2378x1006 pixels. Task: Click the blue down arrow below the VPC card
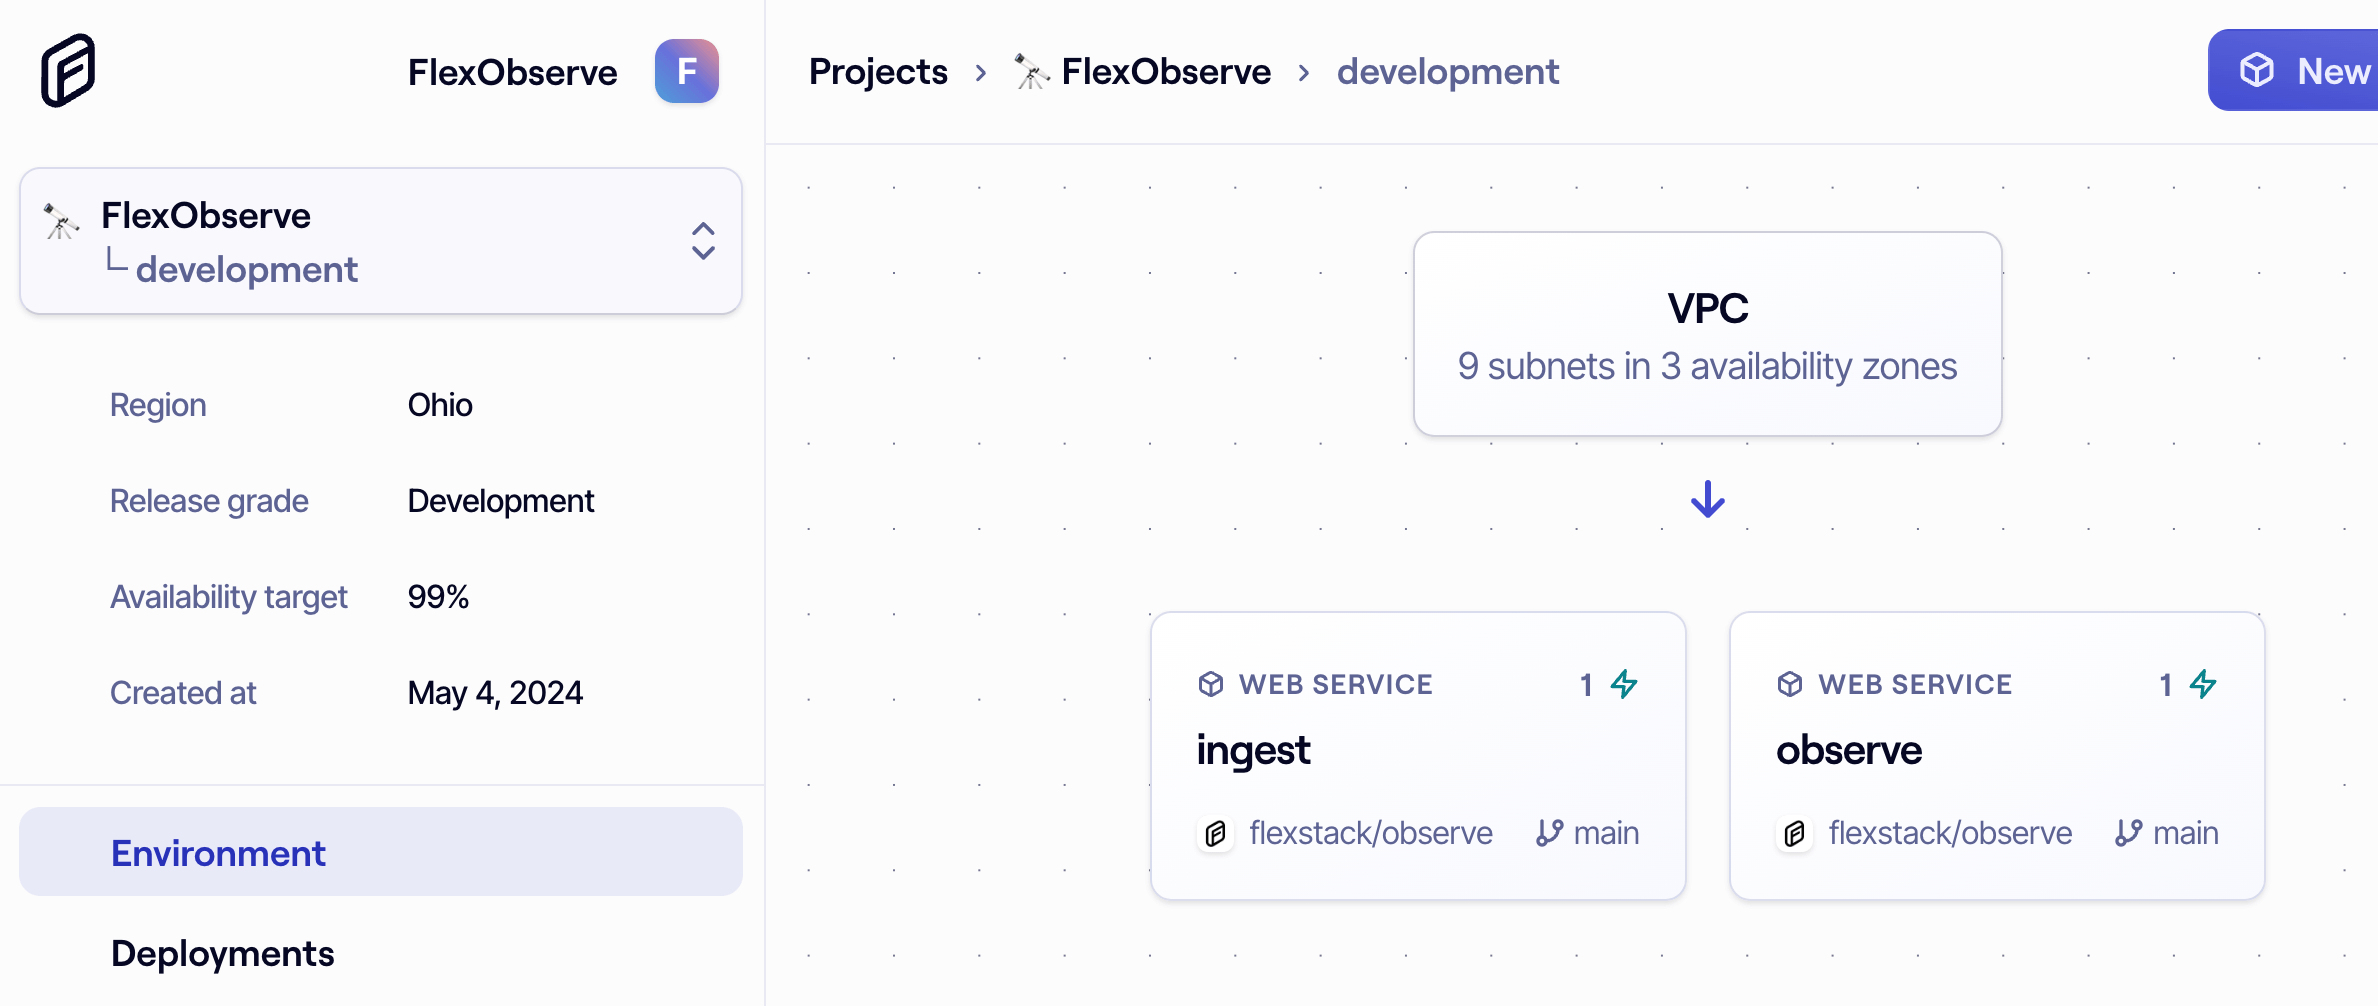pos(1706,499)
